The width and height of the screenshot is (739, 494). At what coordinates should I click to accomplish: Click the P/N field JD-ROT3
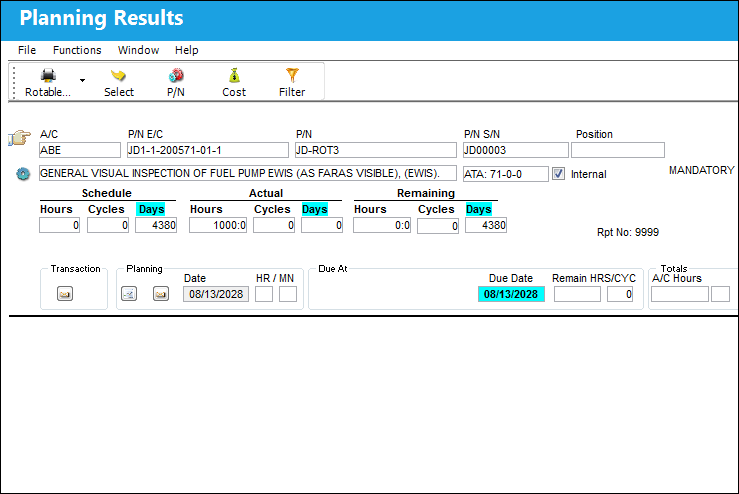pos(376,150)
